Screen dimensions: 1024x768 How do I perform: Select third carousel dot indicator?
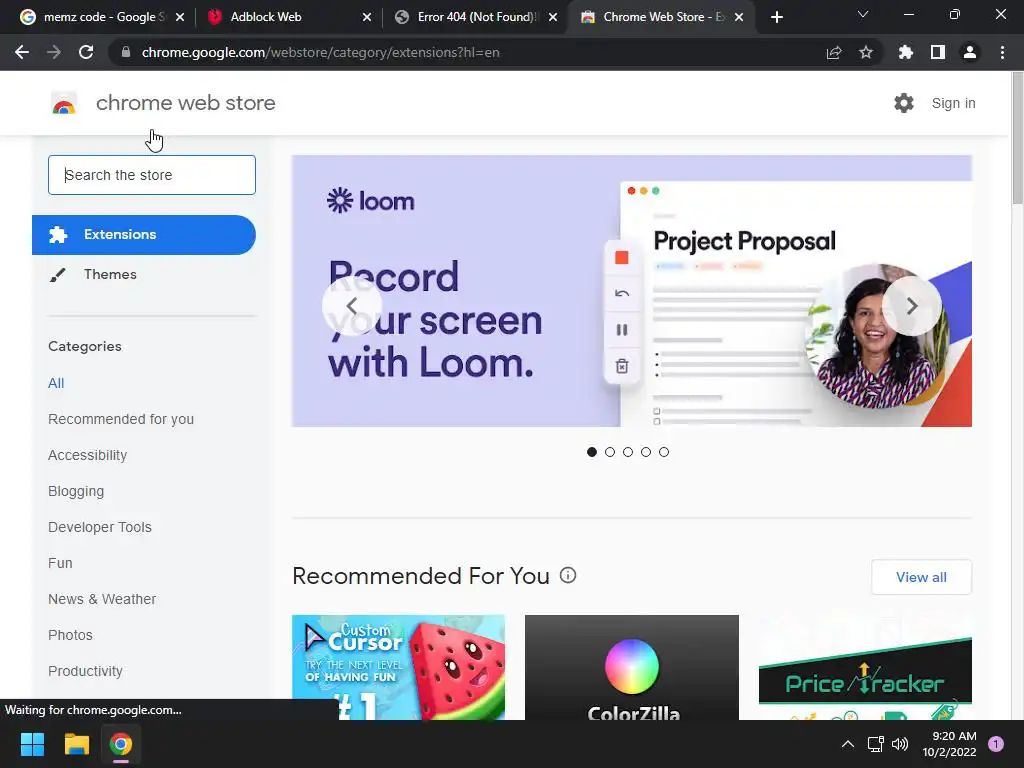click(x=628, y=452)
